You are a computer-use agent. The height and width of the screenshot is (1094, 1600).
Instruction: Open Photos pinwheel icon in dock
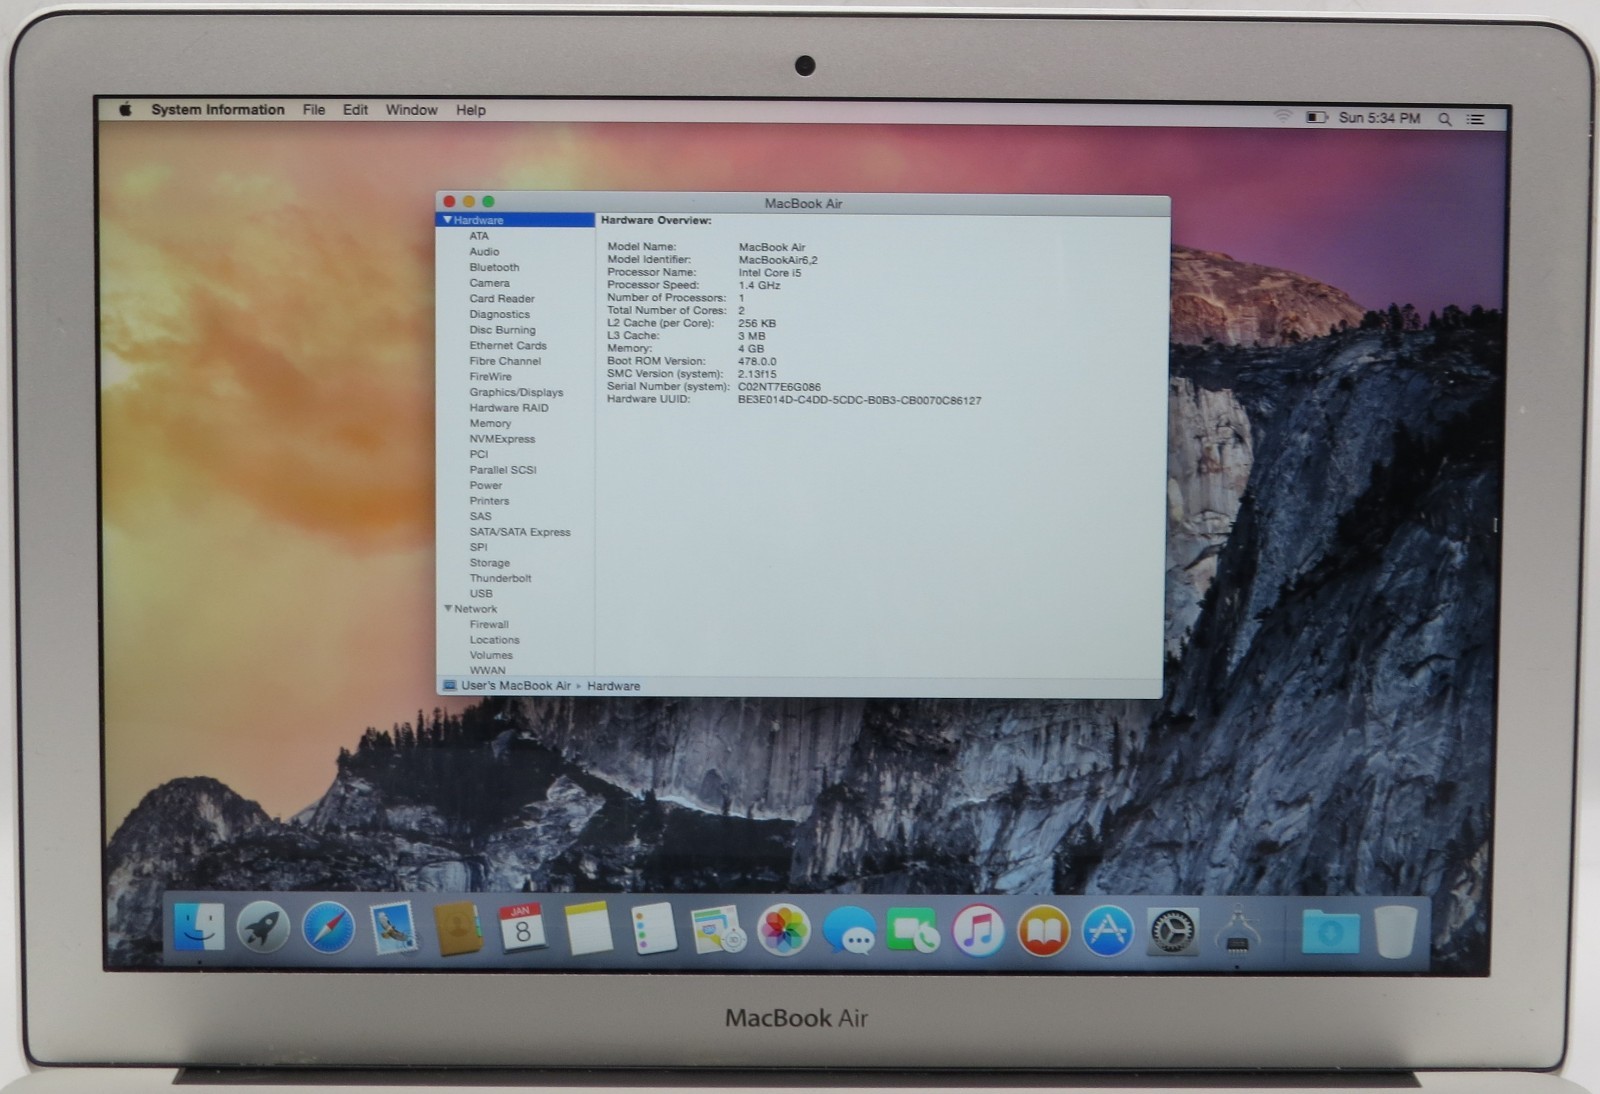click(x=783, y=930)
